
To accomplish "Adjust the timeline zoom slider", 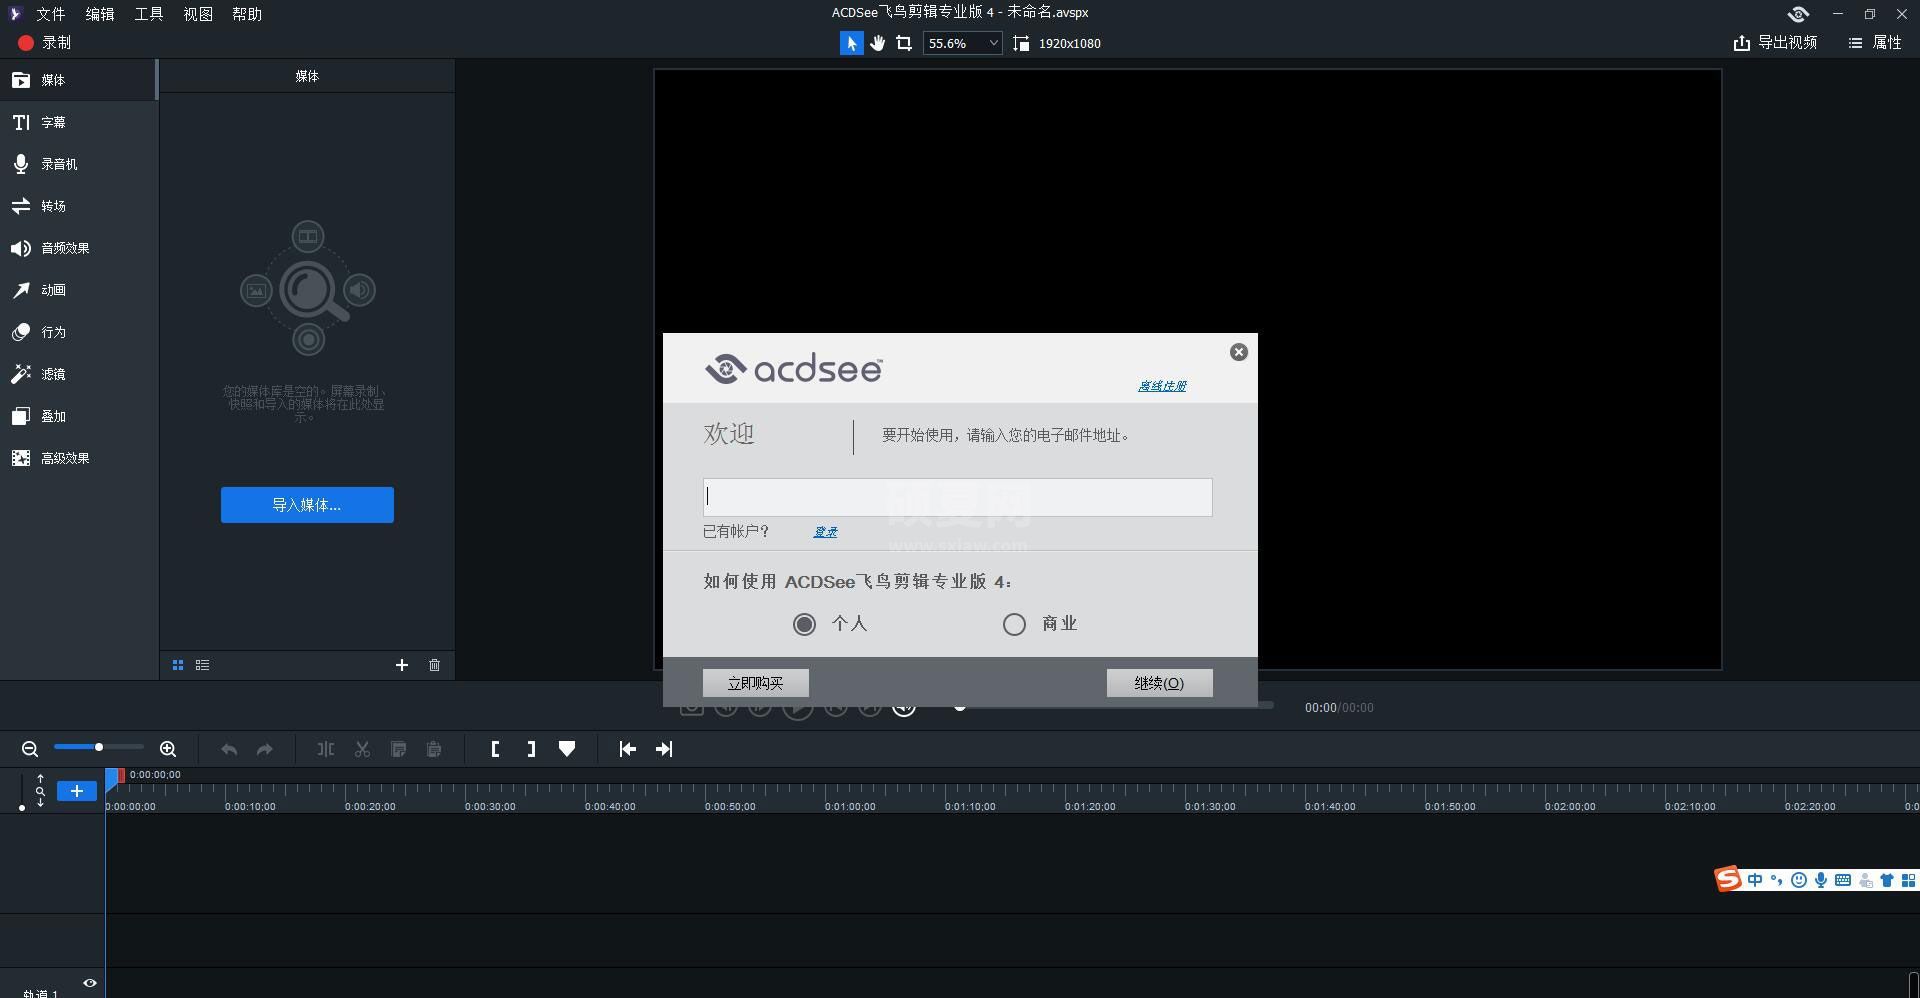I will point(98,747).
